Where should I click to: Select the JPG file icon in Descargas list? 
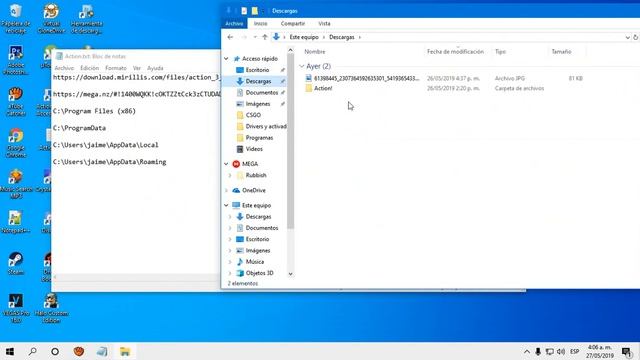point(309,78)
